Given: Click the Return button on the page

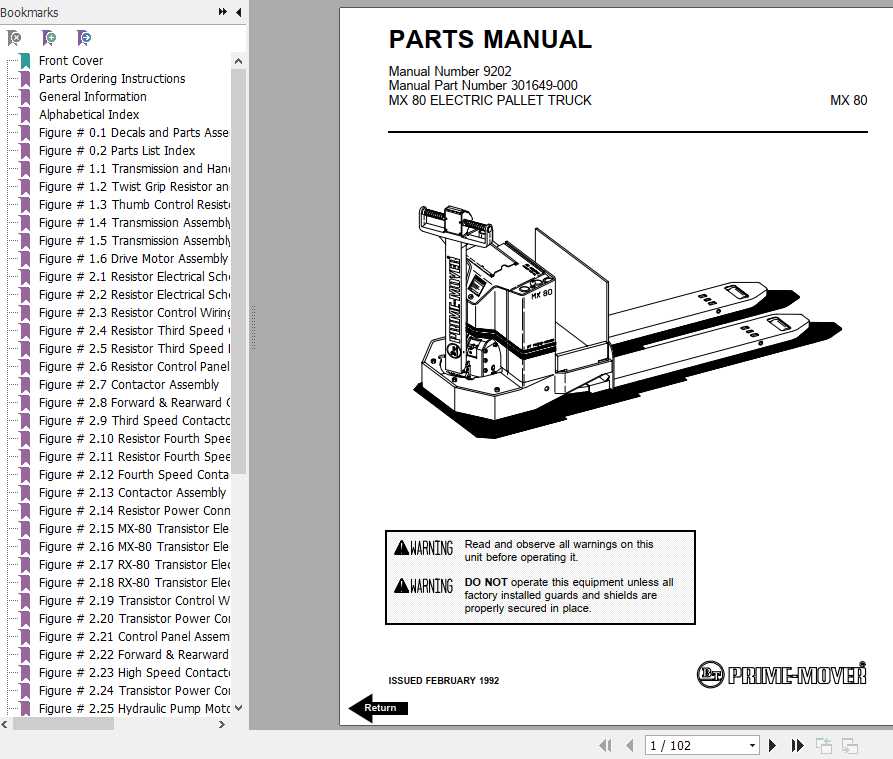Looking at the screenshot, I should click(378, 708).
